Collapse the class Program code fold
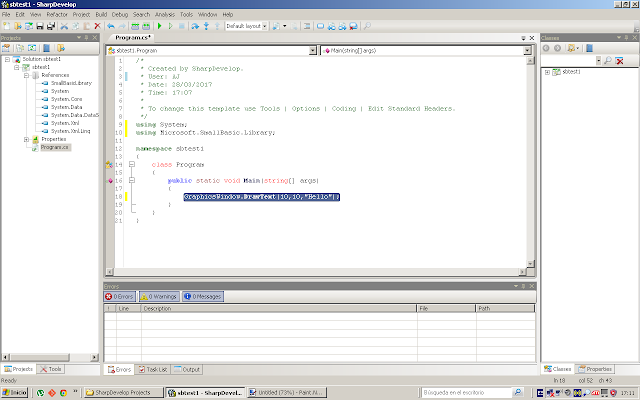Image resolution: width=640 pixels, height=400 pixels. [132, 164]
